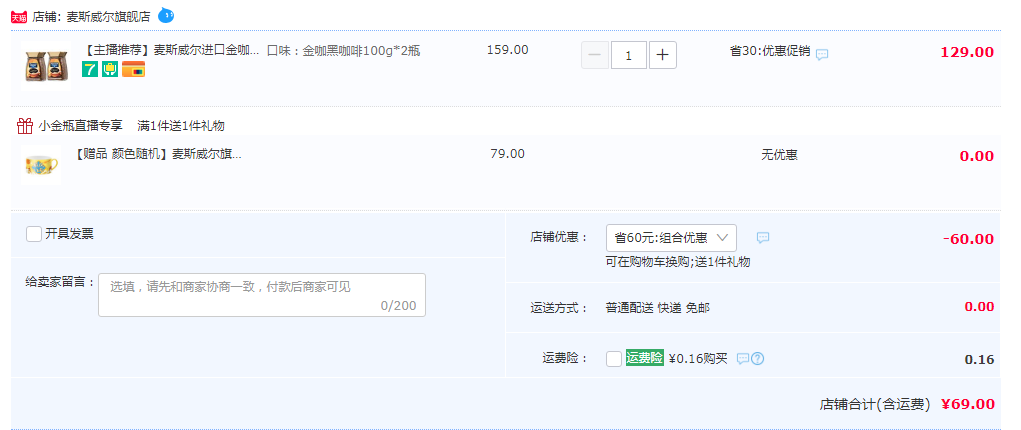Image resolution: width=1021 pixels, height=430 pixels.
Task: Click the Tmall logo icon beside 店铺
Action: point(19,17)
